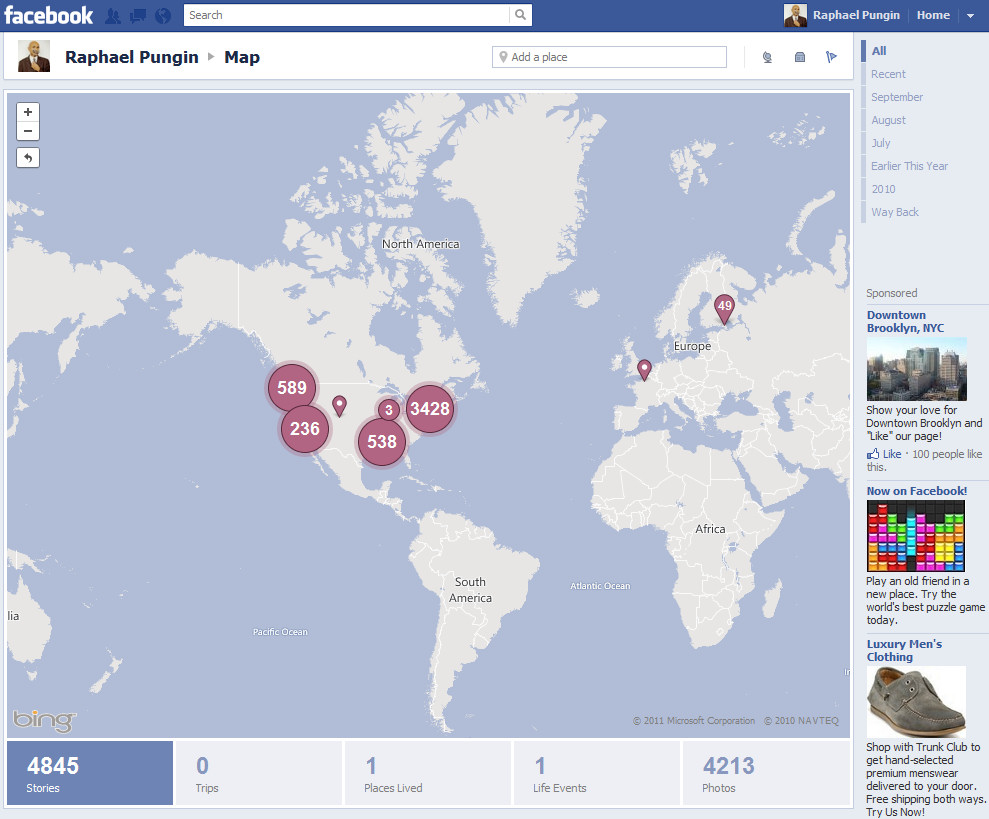Switch to the Photos tab showing 4213
The height and width of the screenshot is (819, 989).
coord(765,773)
